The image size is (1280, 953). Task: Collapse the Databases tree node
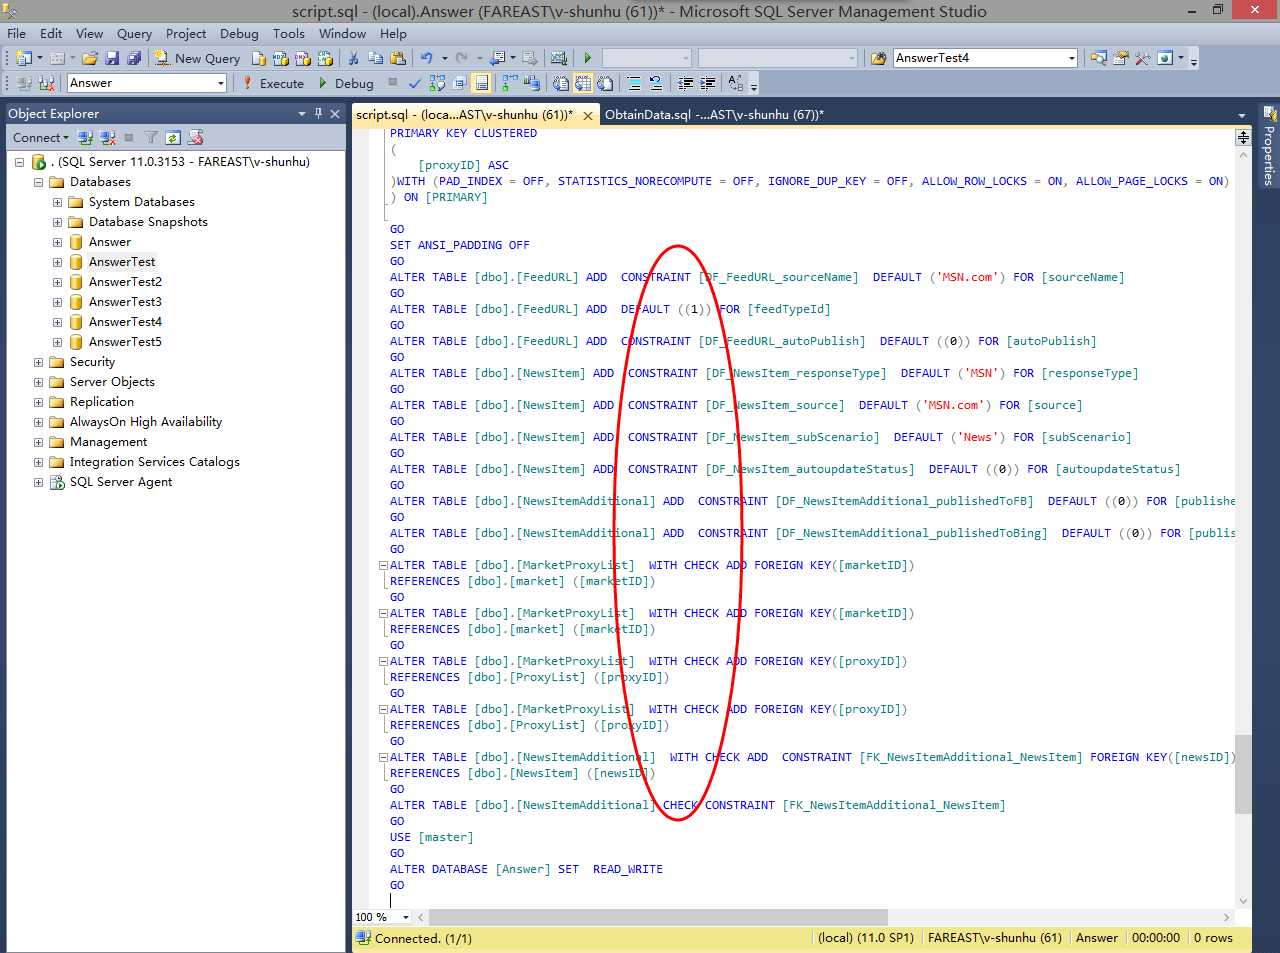coord(38,182)
